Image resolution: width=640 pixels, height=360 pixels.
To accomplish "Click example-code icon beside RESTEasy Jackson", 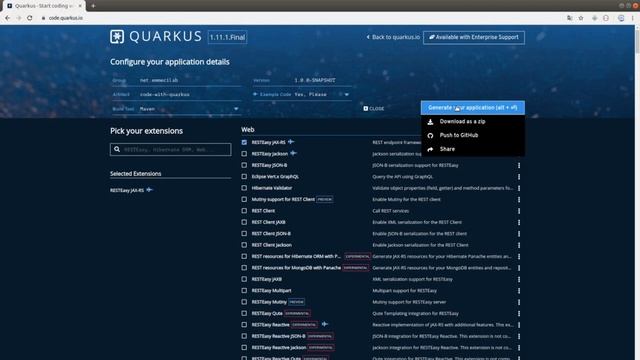I will pyautogui.click(x=293, y=153).
